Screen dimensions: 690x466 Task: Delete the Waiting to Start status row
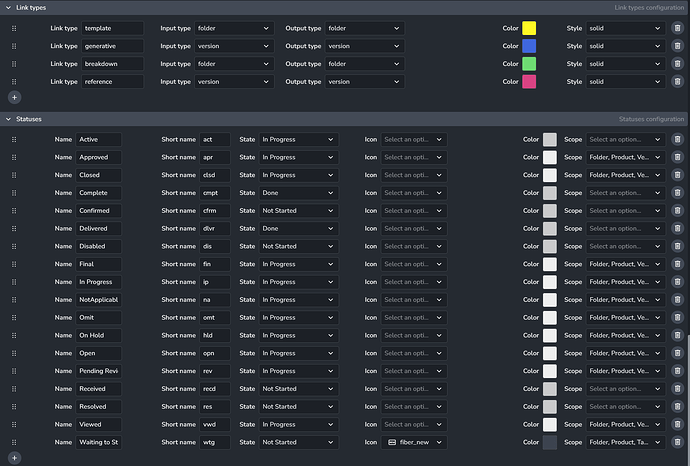click(x=677, y=442)
